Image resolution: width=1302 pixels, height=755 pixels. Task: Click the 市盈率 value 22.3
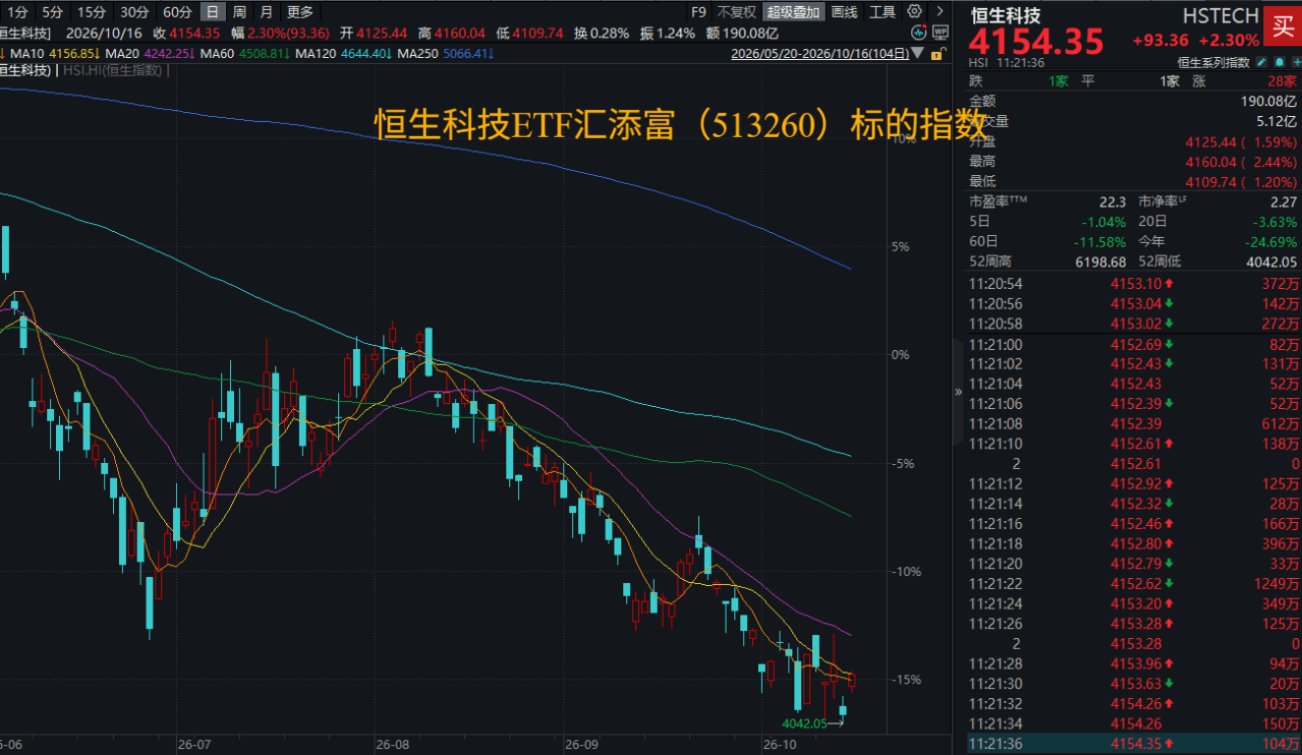click(1112, 201)
